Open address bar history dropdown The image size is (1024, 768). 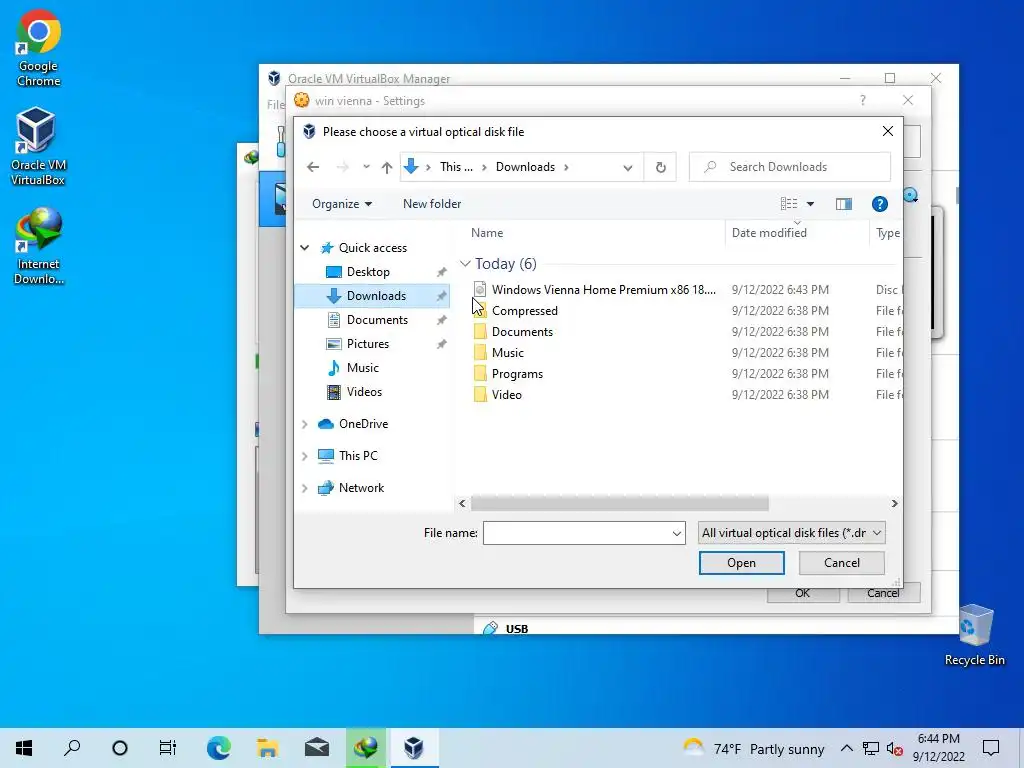[628, 167]
